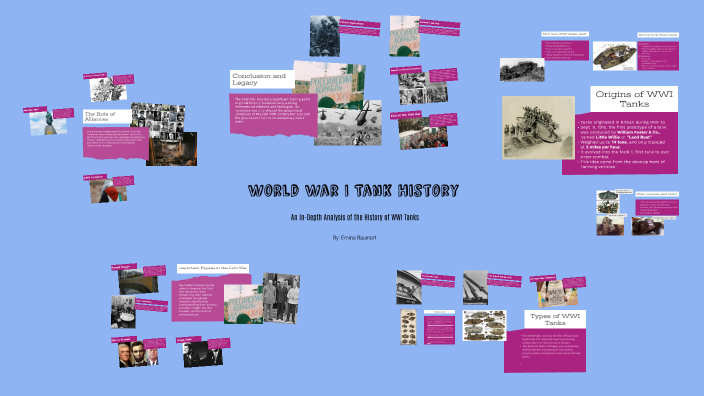Select the arched bridge photo thumbnail

[x=138, y=283]
